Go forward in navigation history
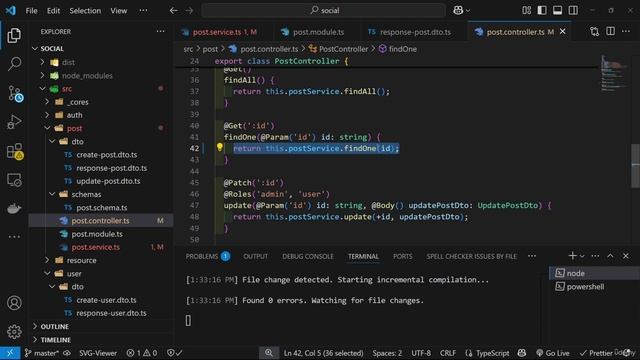Image resolution: width=640 pixels, height=360 pixels. click(x=189, y=10)
